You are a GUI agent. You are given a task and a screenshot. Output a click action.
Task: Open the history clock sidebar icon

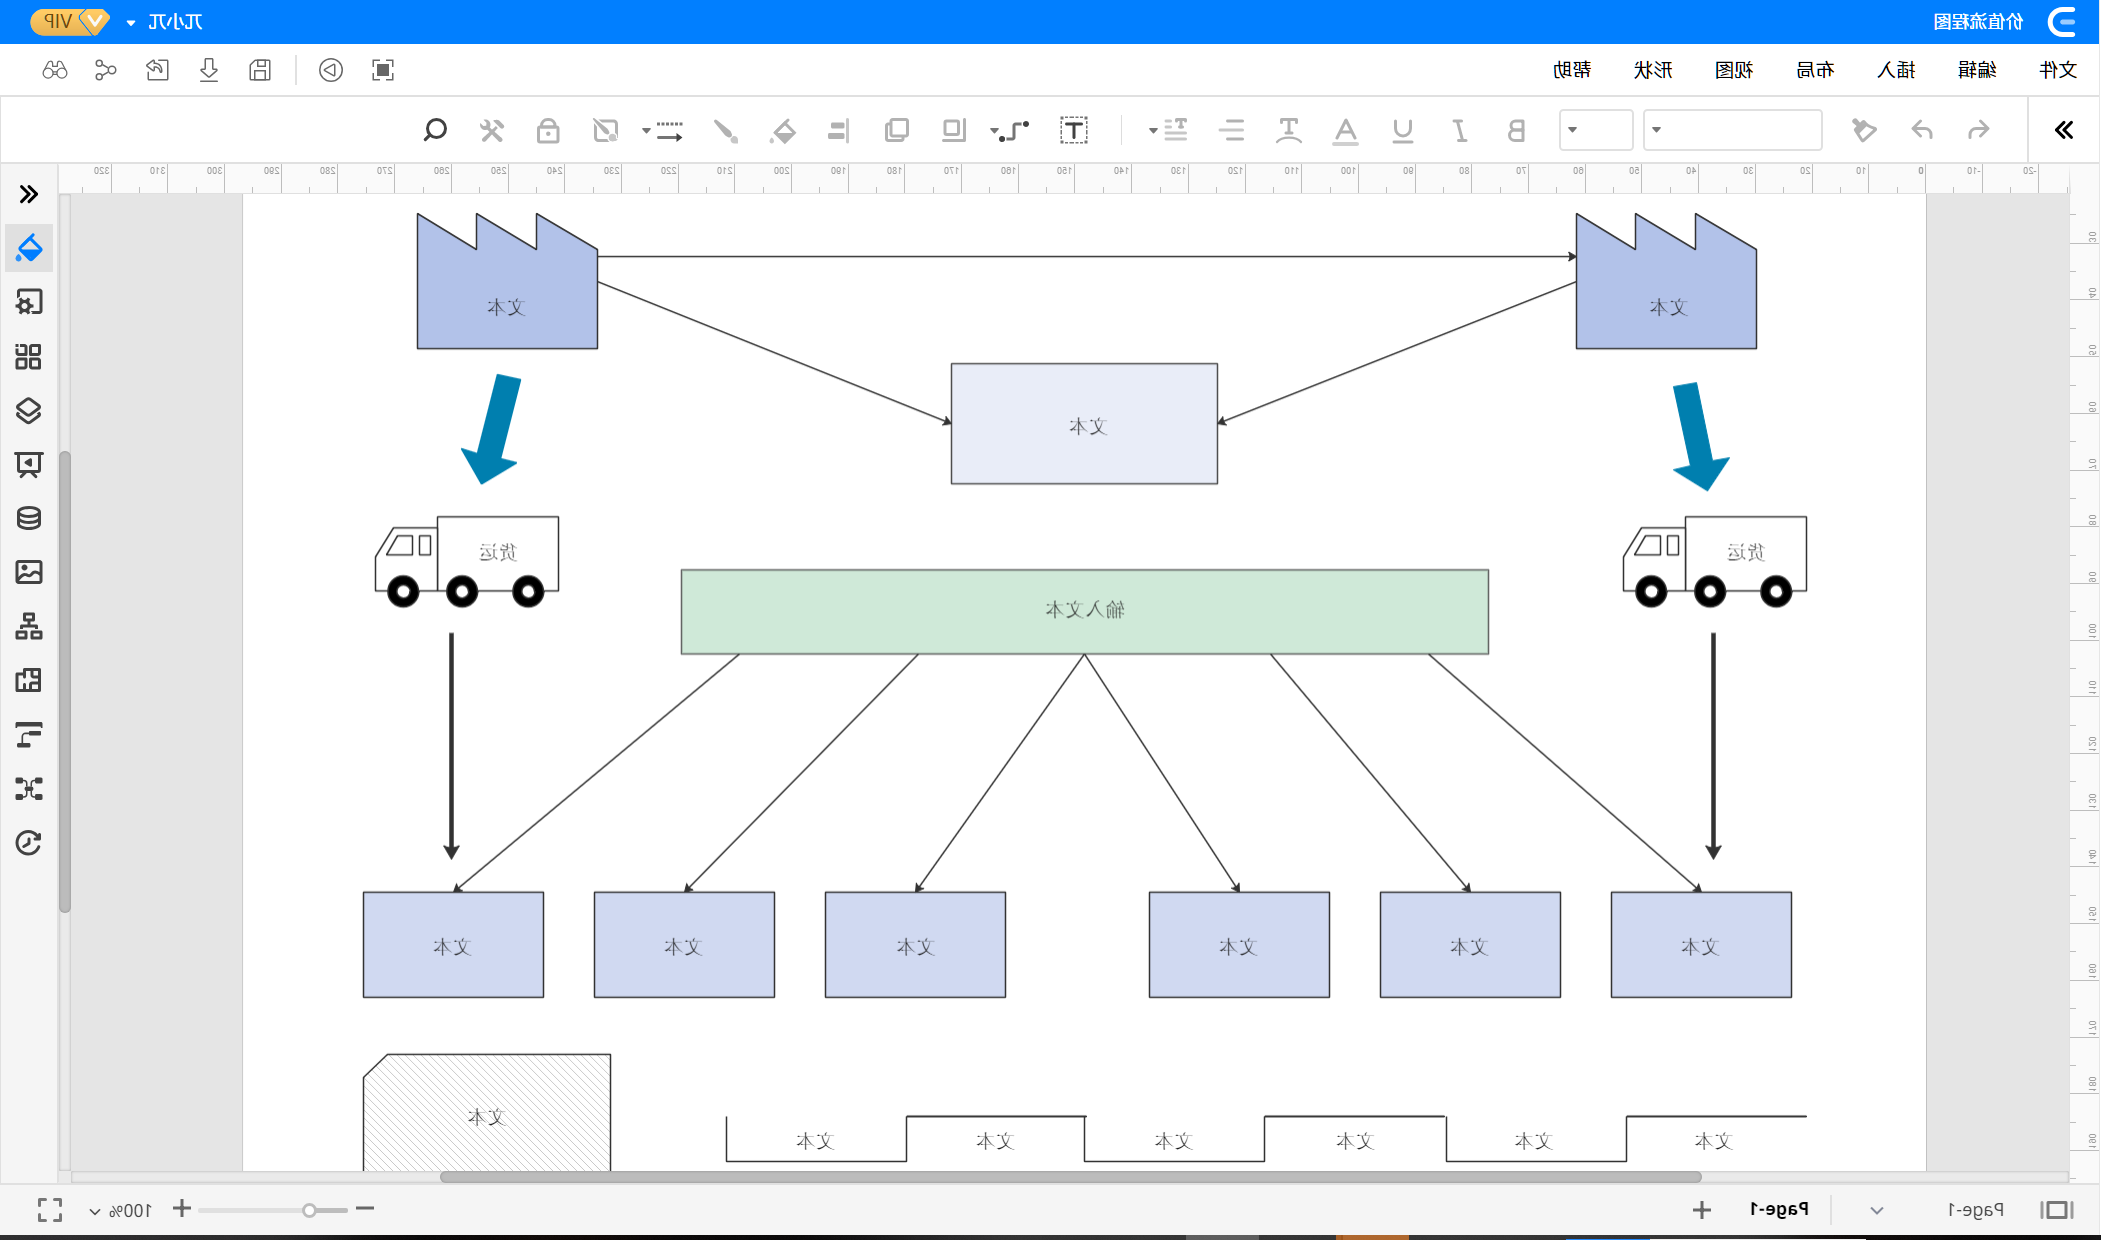[x=29, y=843]
